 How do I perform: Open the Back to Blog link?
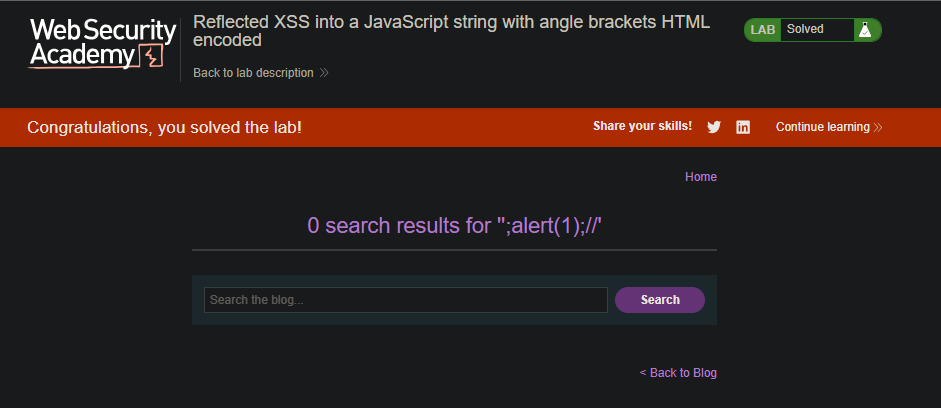[x=678, y=373]
